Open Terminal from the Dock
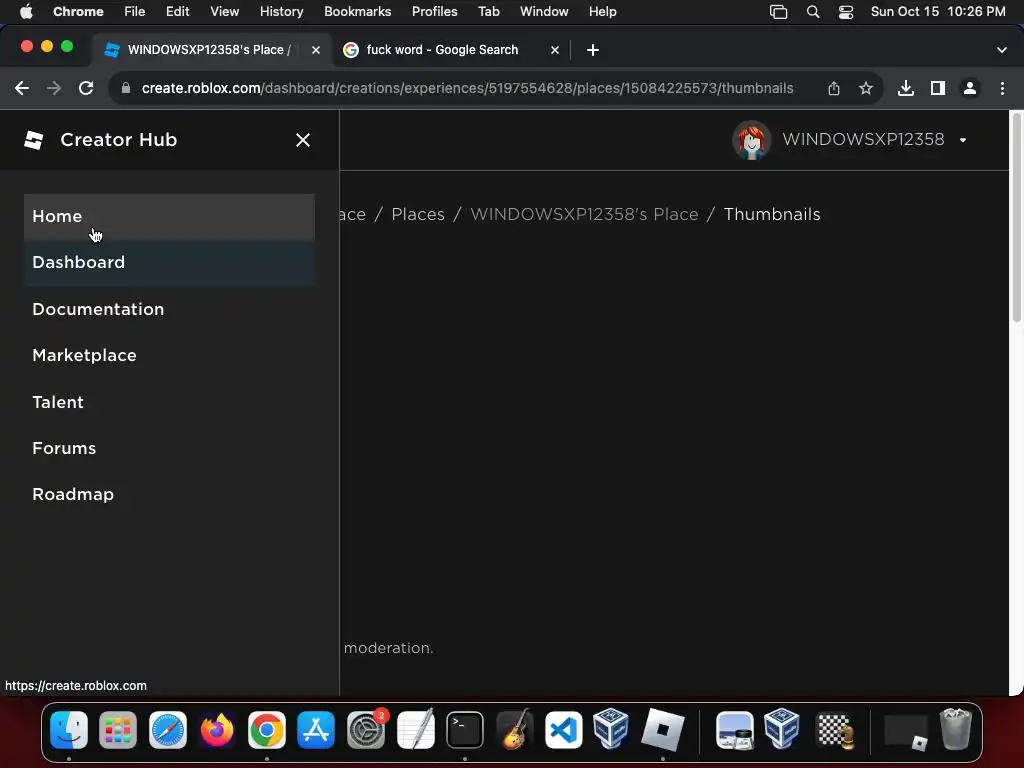The image size is (1024, 768). point(465,729)
